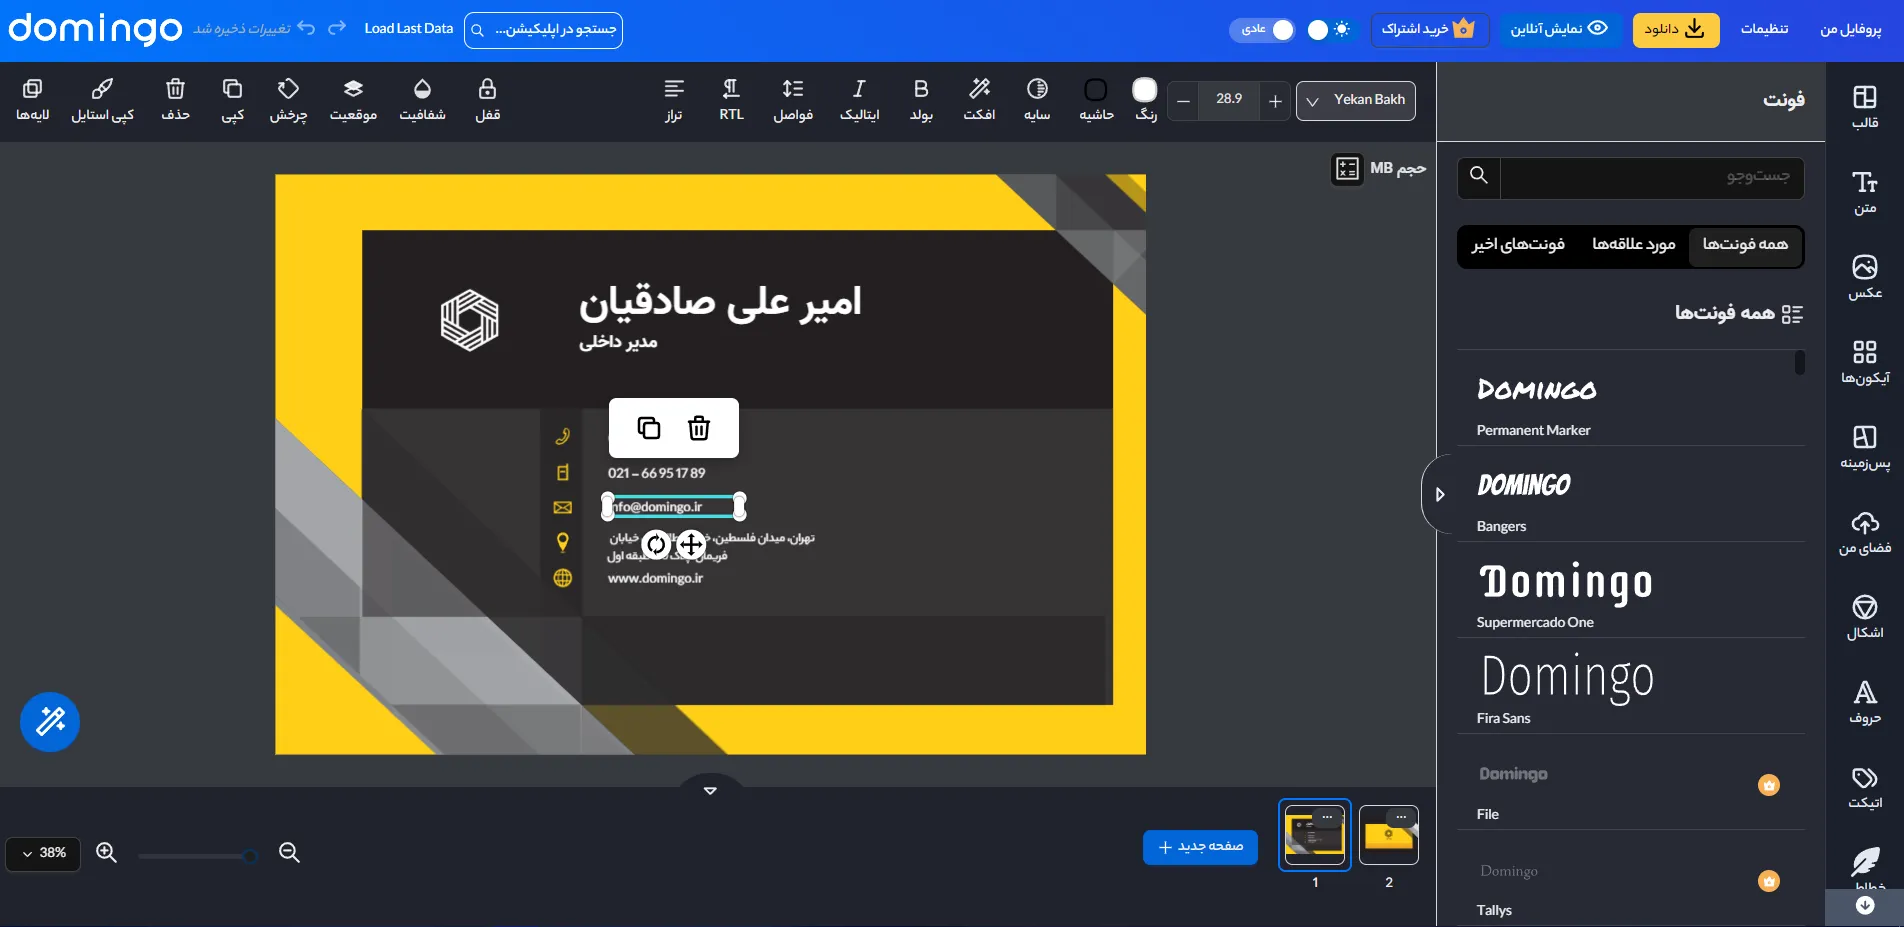This screenshot has height=927, width=1904.
Task: Open the Photo (عکس) sidebar panel
Action: 1865,277
